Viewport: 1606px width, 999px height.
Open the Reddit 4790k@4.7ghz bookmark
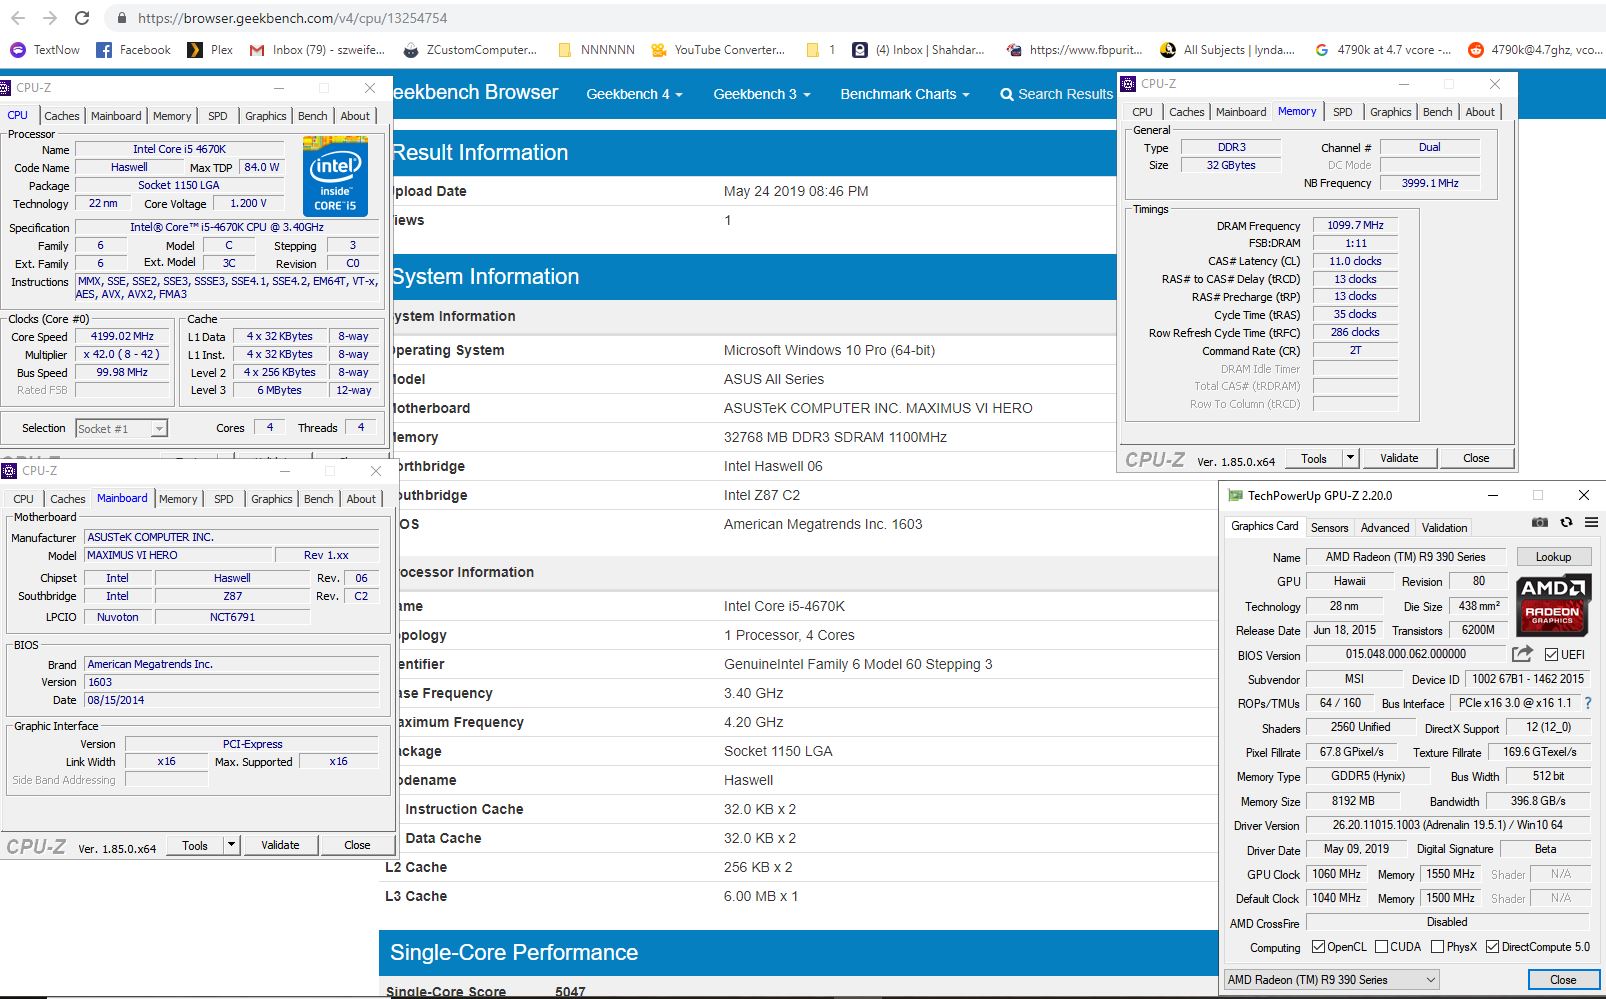tap(1535, 50)
